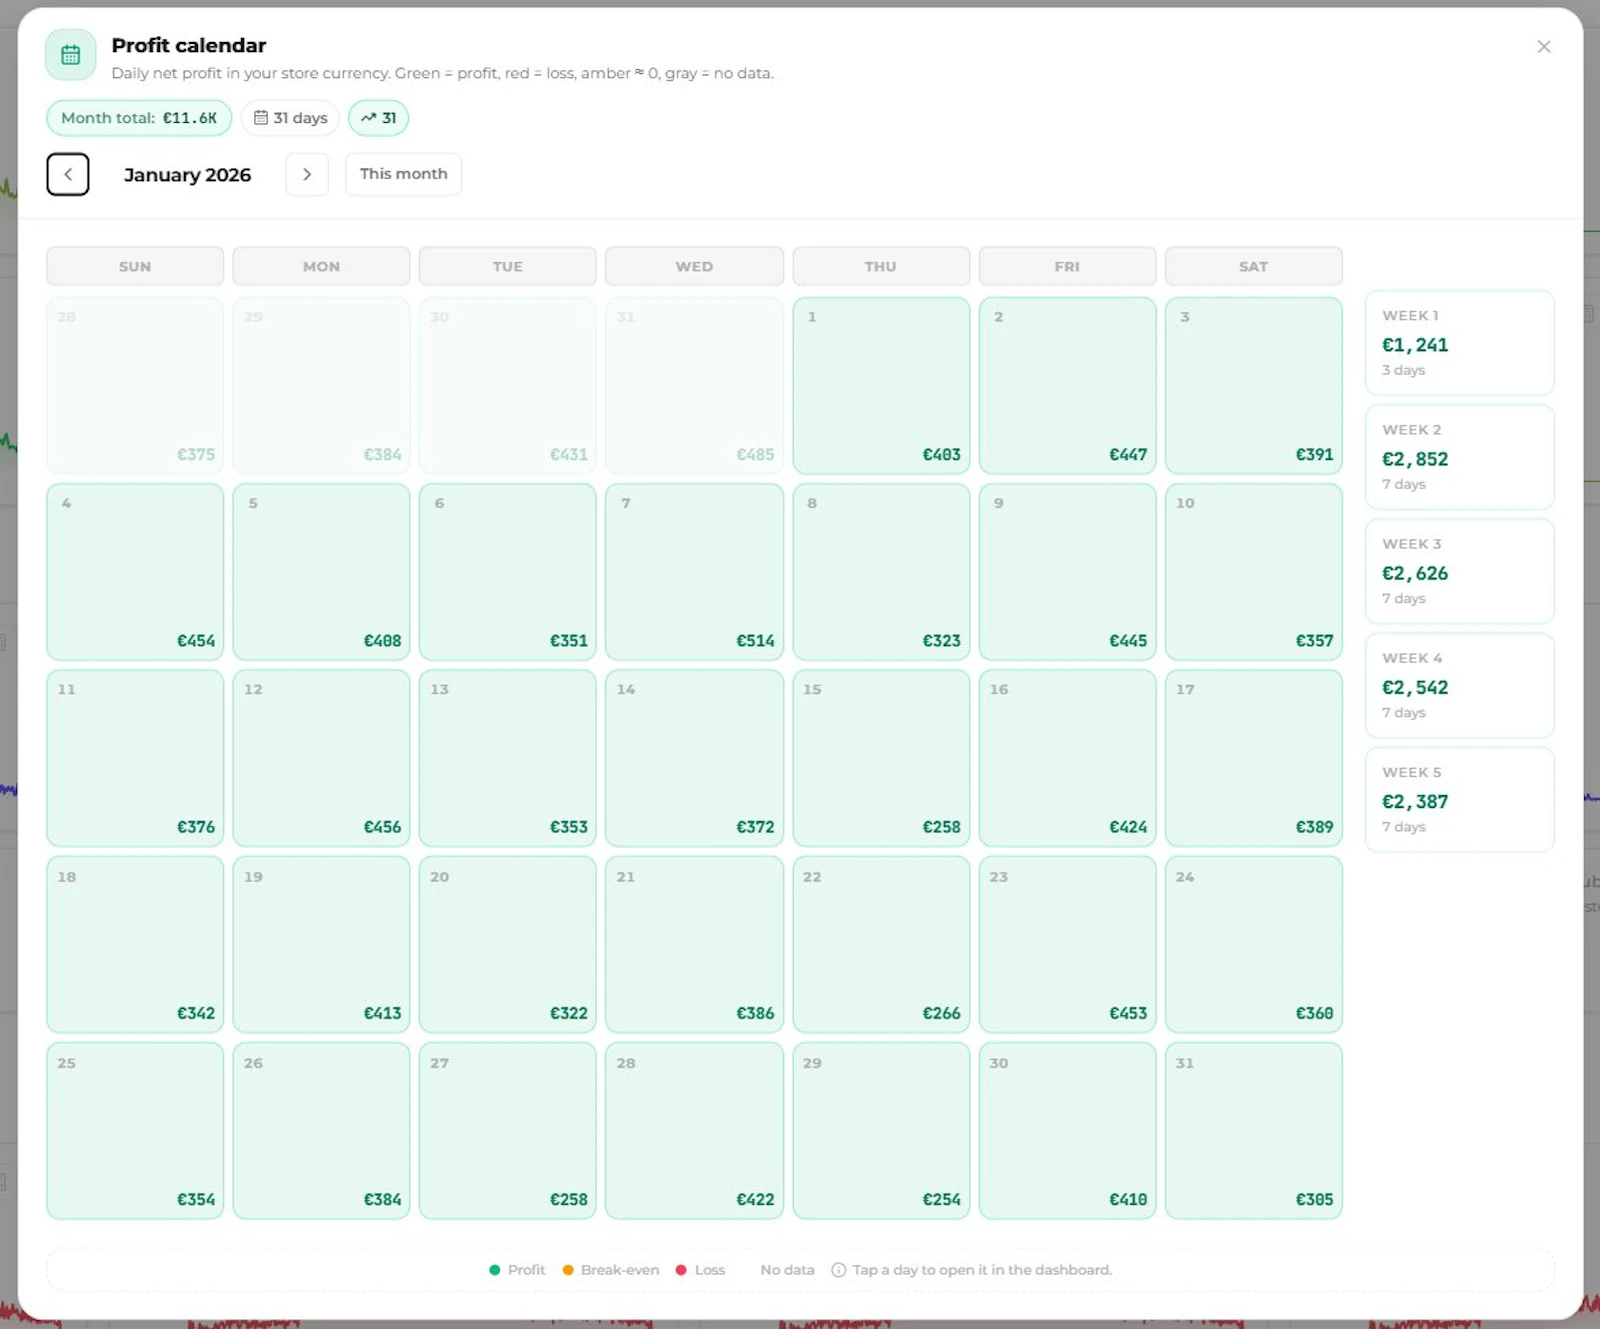Select January 23 showing €453
This screenshot has width=1600, height=1329.
click(x=1067, y=945)
